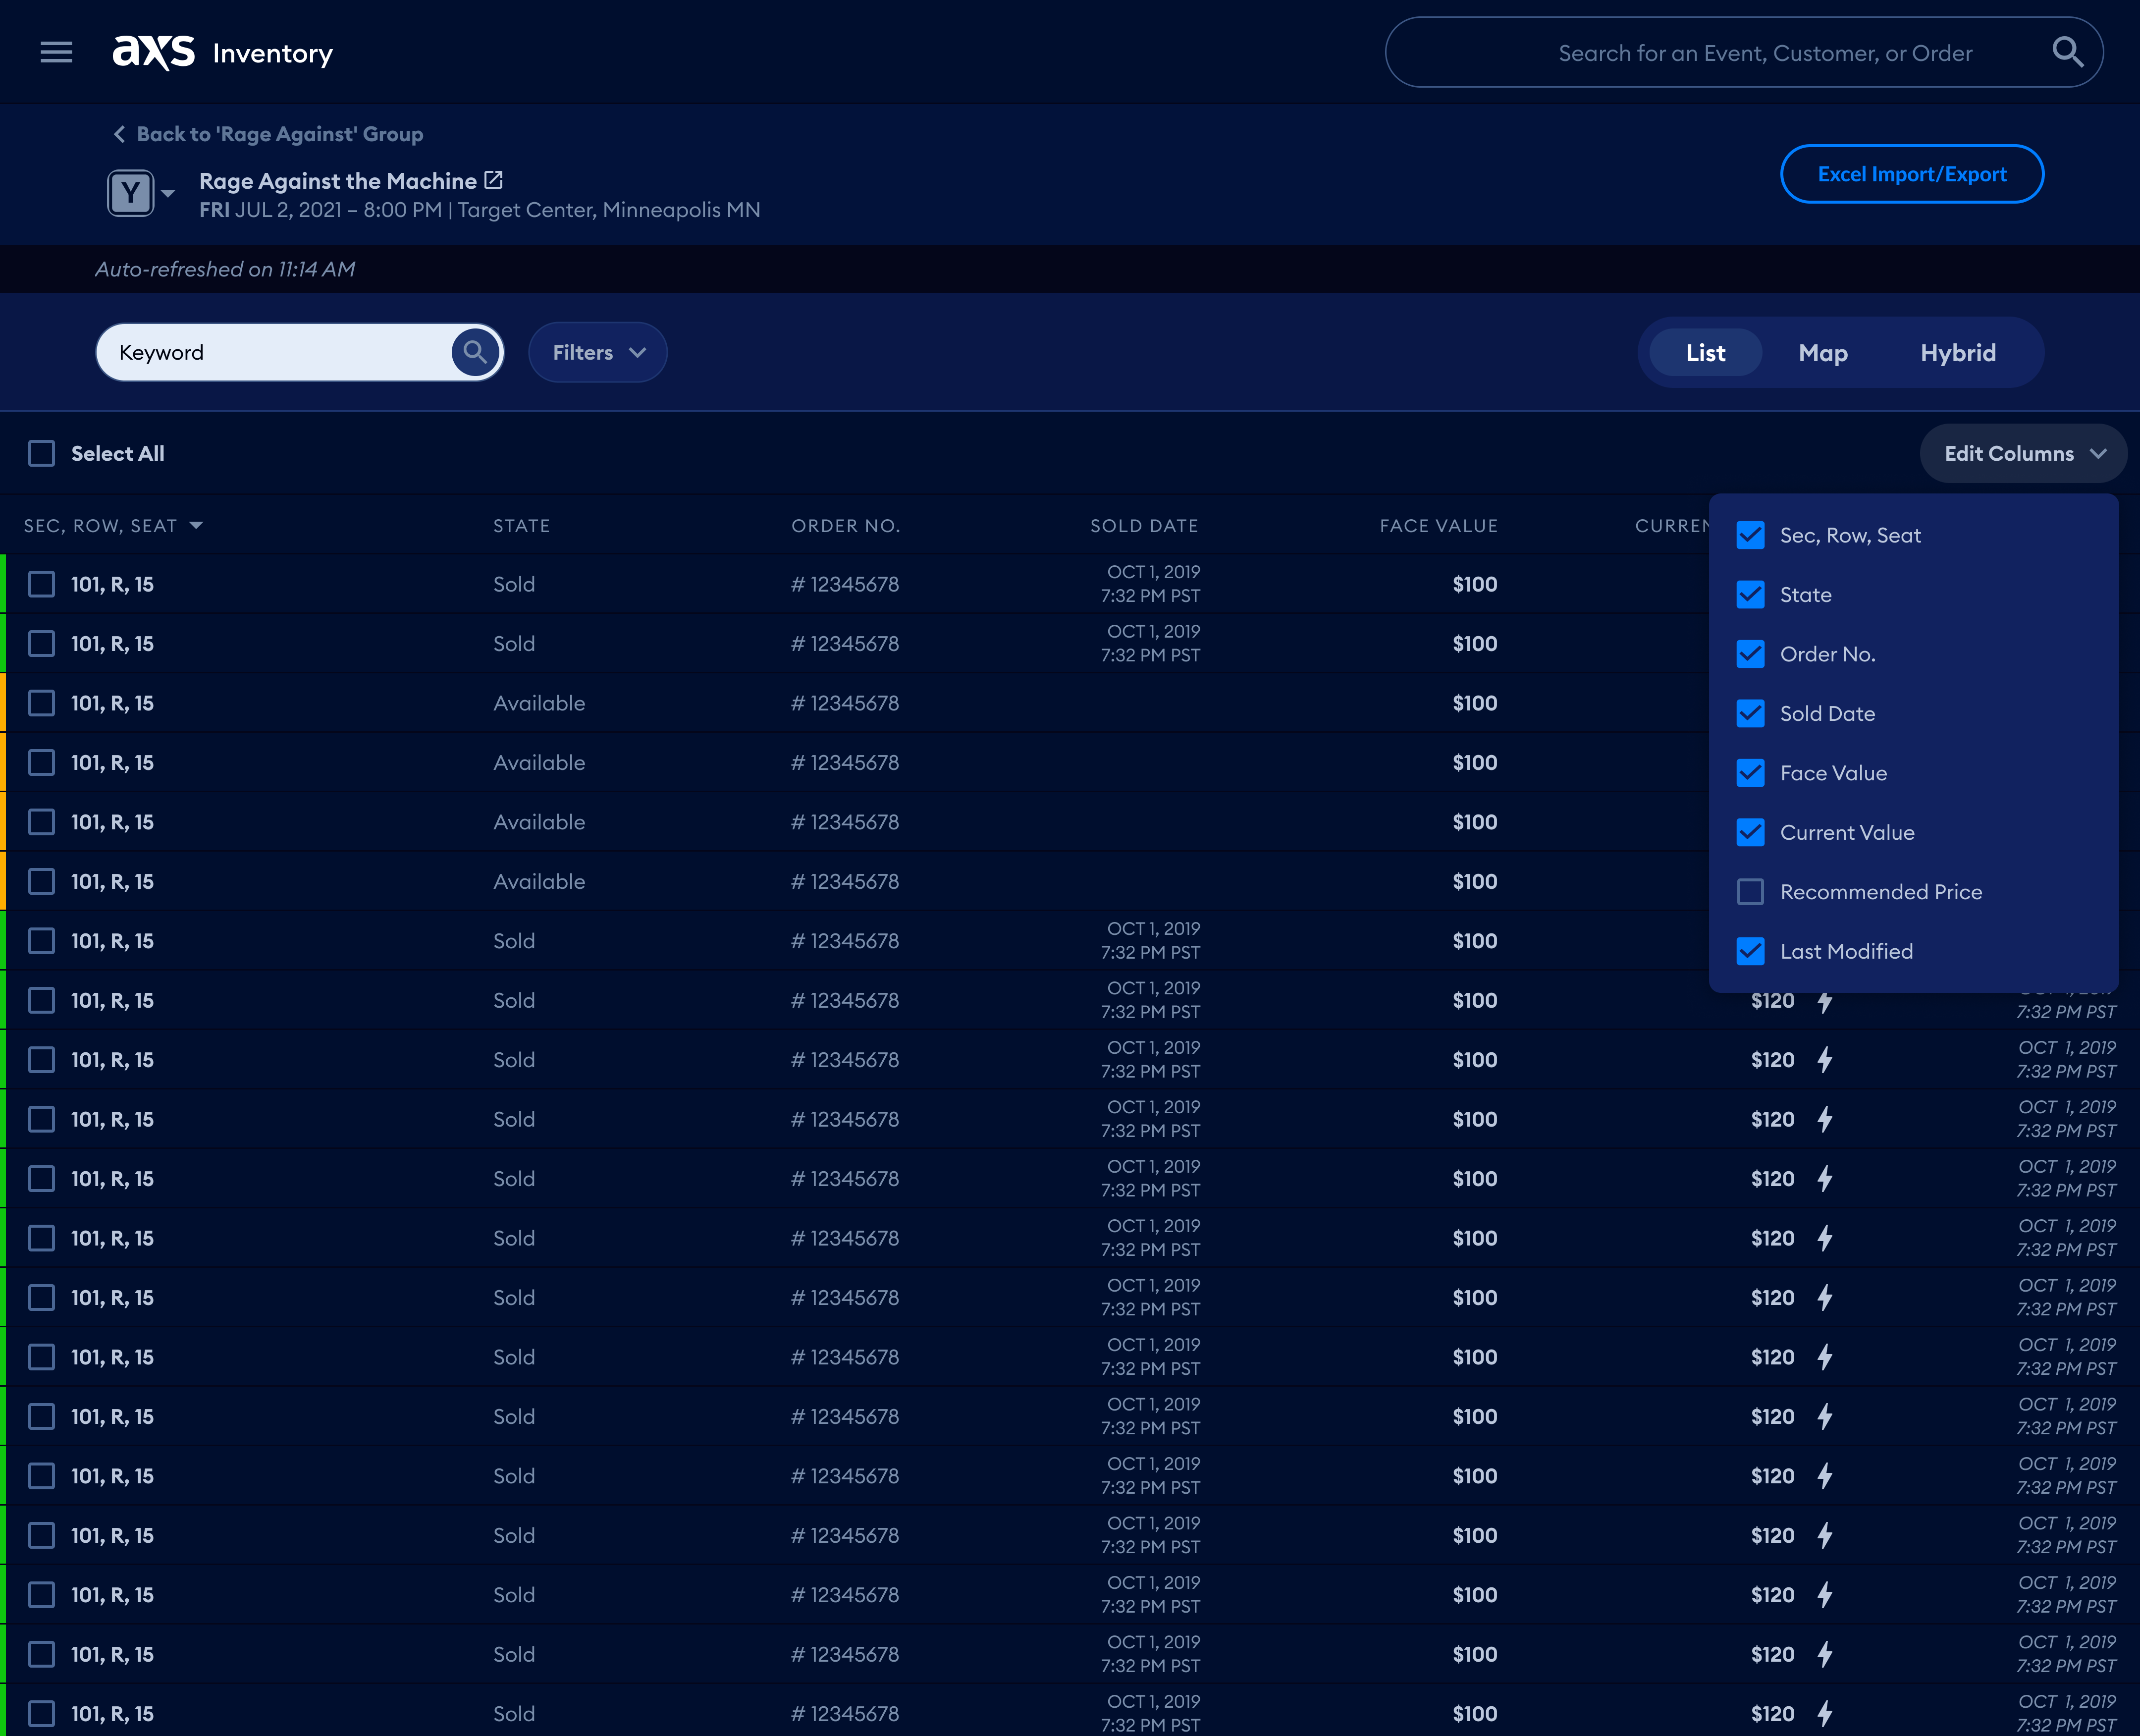Enable the Recommended Price column checkbox

point(1750,891)
